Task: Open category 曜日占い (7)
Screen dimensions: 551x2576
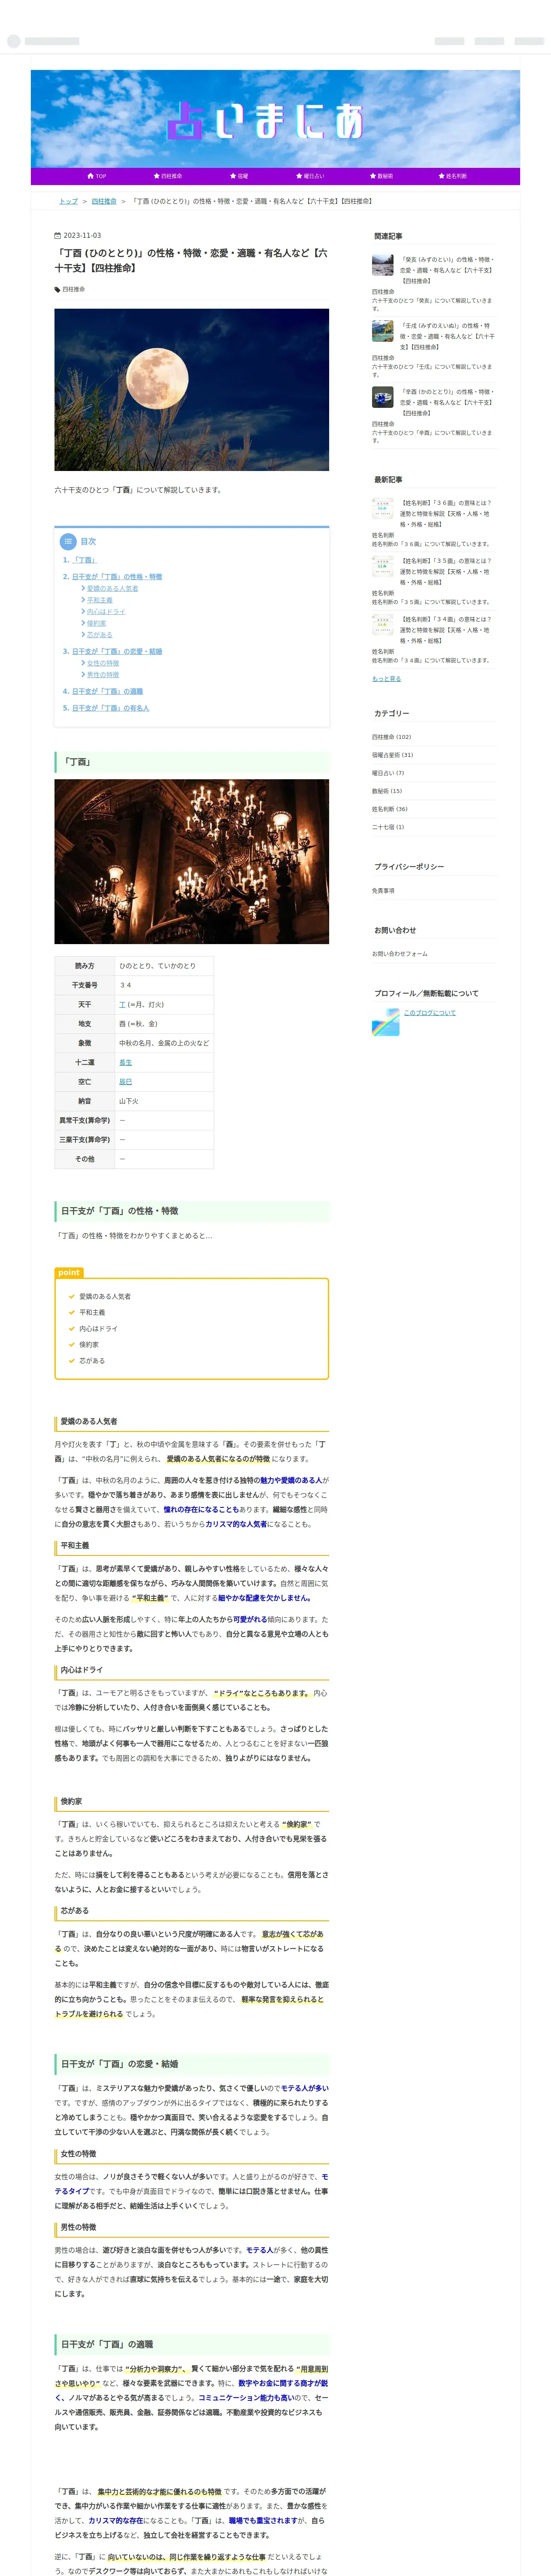Action: (x=388, y=773)
